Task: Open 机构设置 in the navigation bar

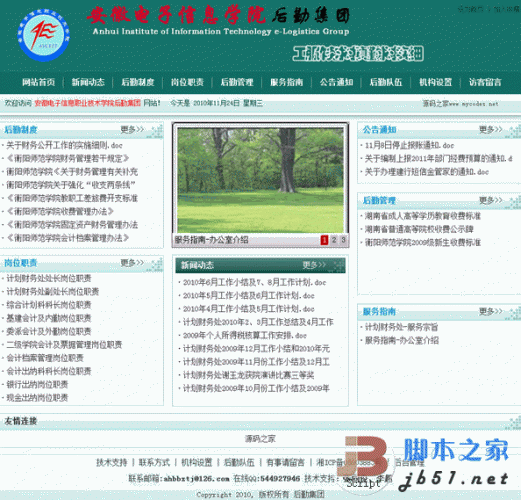Action: 436,82
